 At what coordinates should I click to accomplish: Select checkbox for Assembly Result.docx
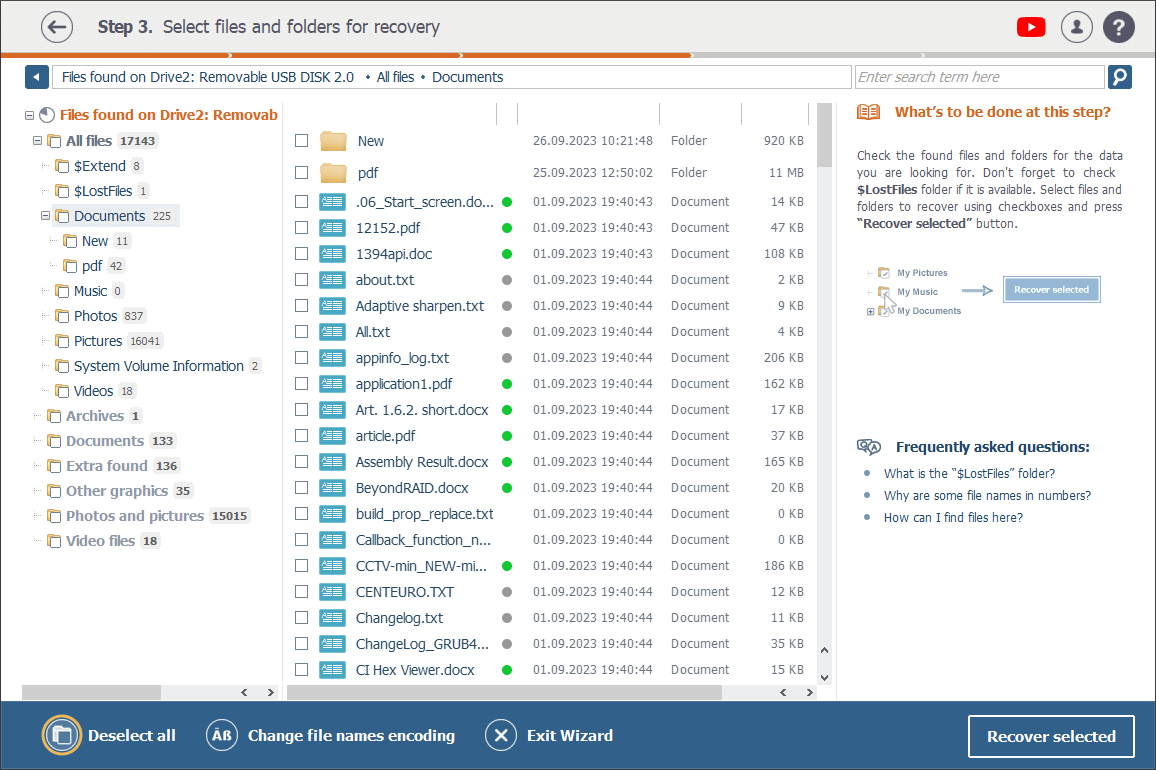302,462
